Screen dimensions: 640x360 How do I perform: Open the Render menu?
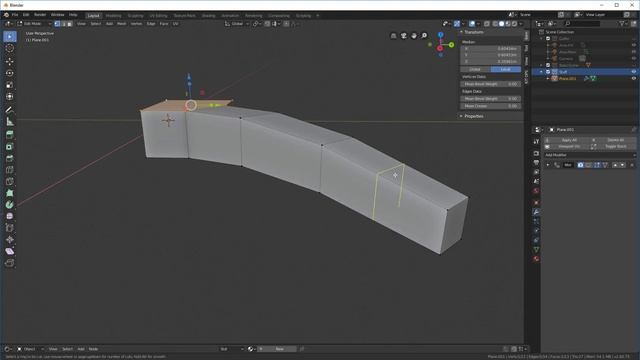click(x=40, y=15)
